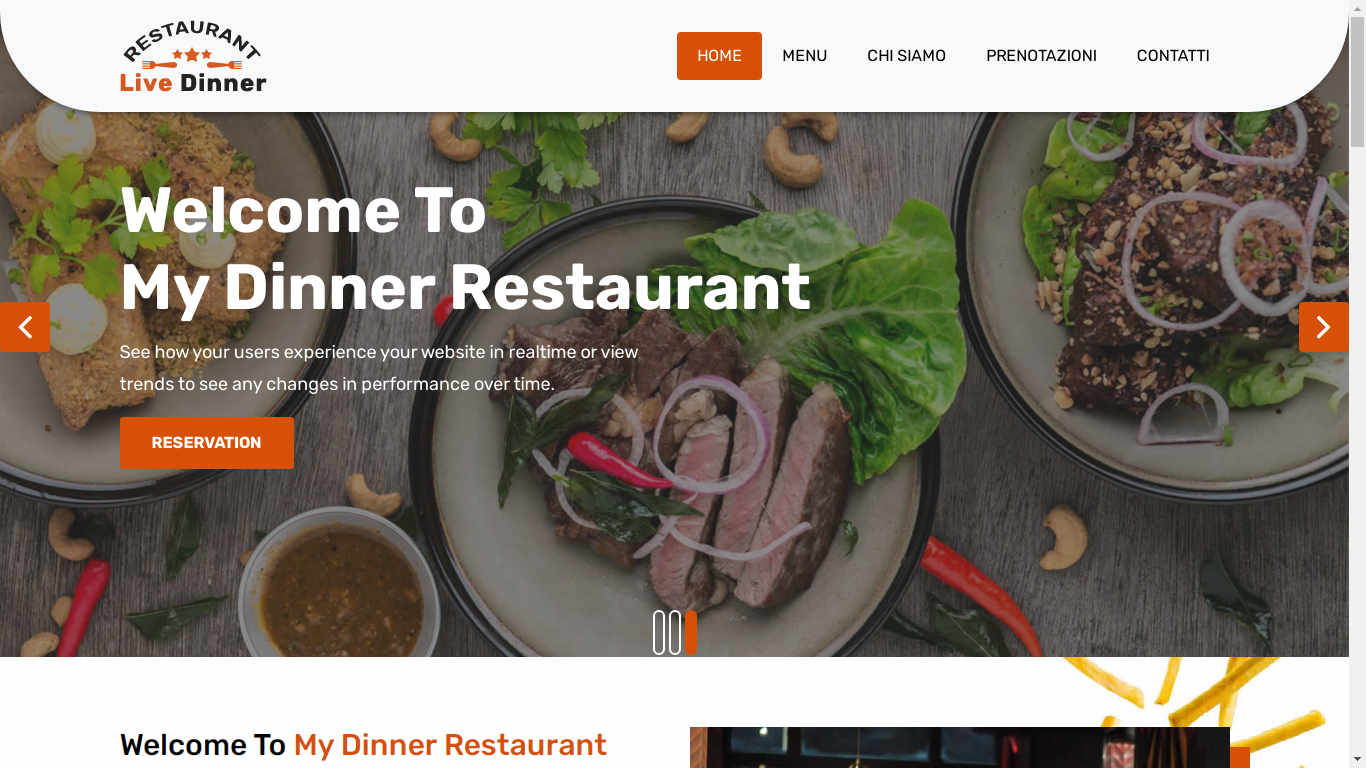Click the scrollbar thumb on the right
The height and width of the screenshot is (768, 1366).
pos(1357,82)
